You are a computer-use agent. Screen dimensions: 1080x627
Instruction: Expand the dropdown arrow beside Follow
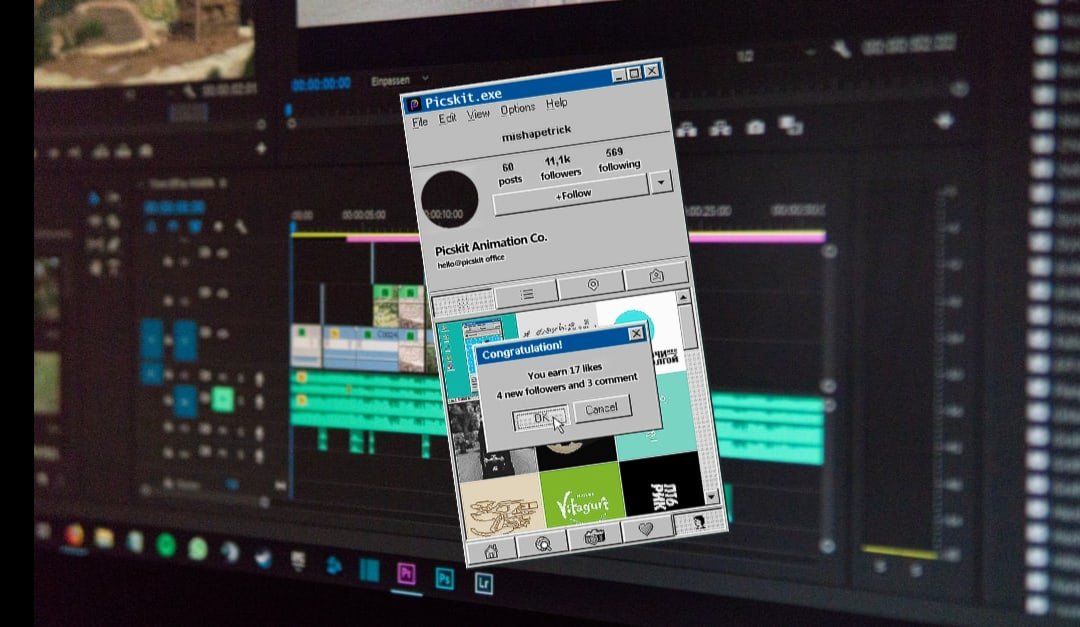pyautogui.click(x=660, y=182)
